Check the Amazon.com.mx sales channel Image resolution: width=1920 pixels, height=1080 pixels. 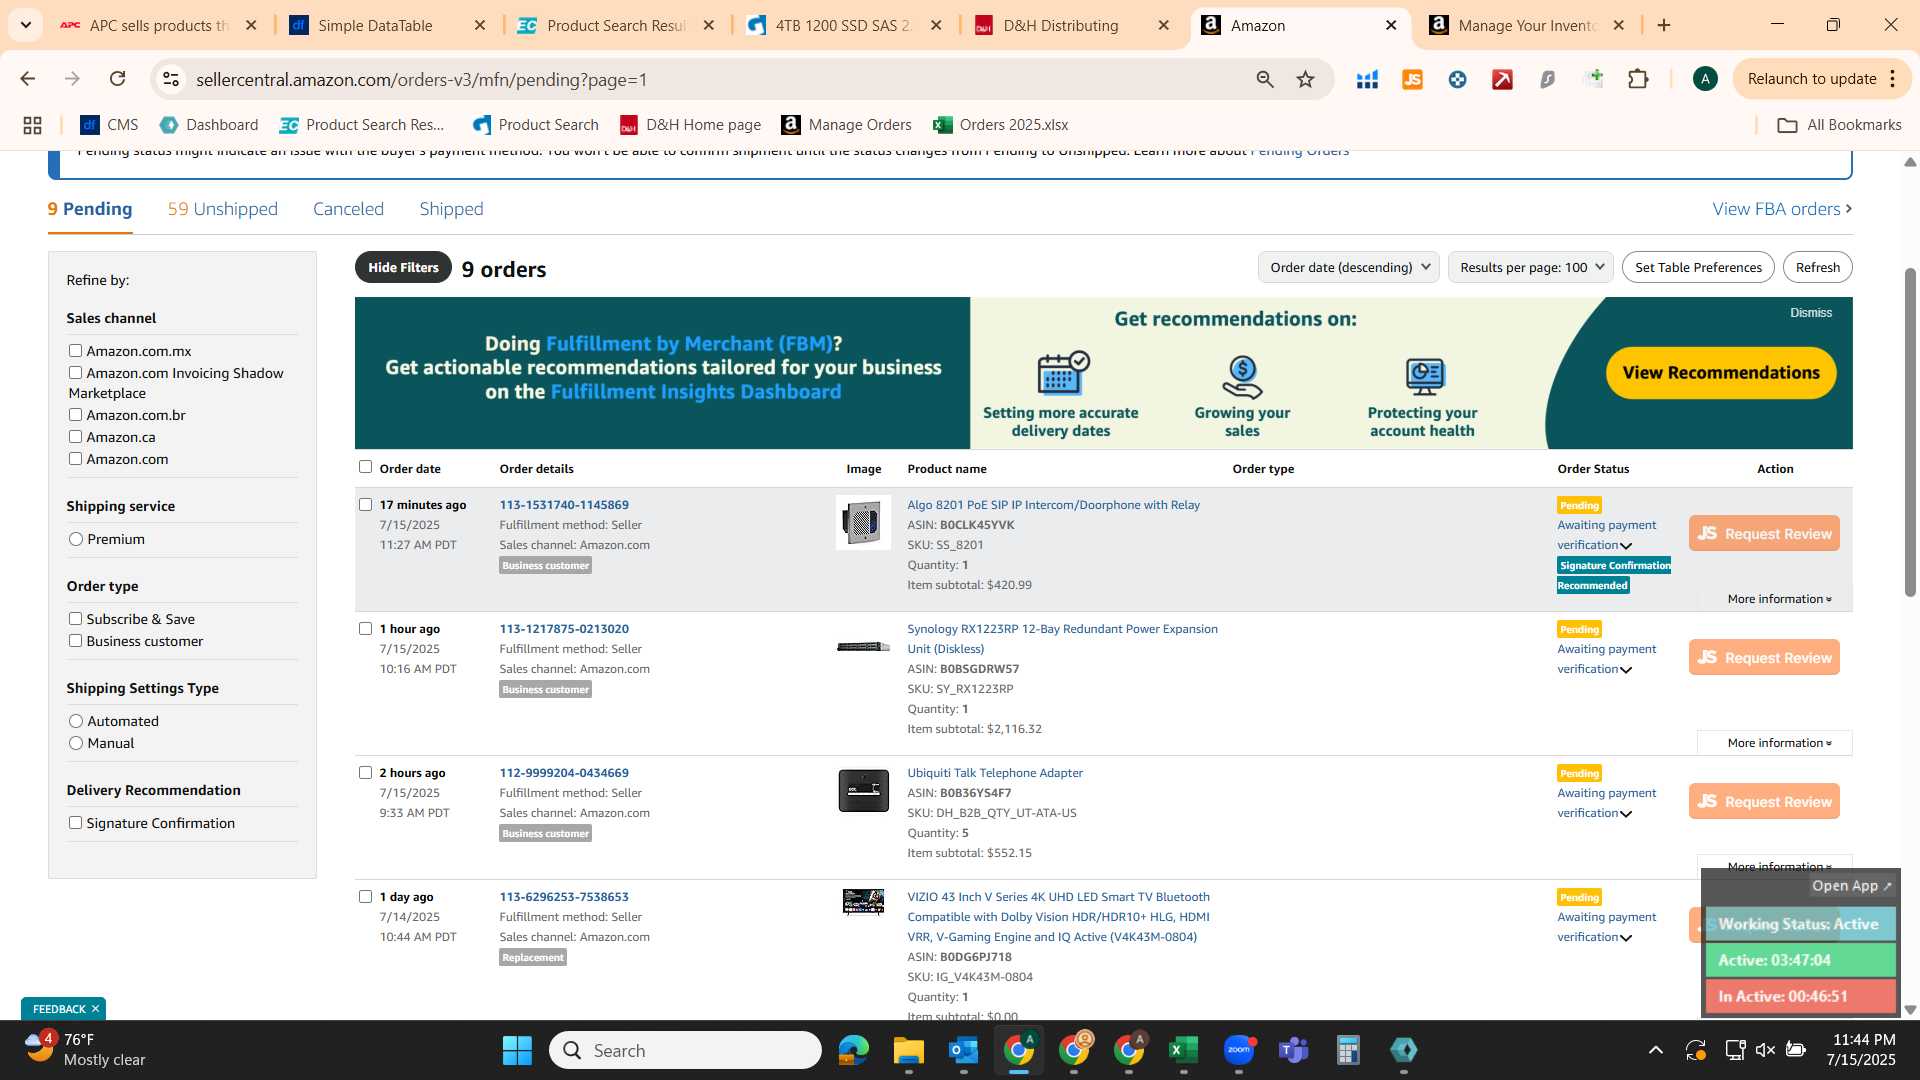(75, 350)
